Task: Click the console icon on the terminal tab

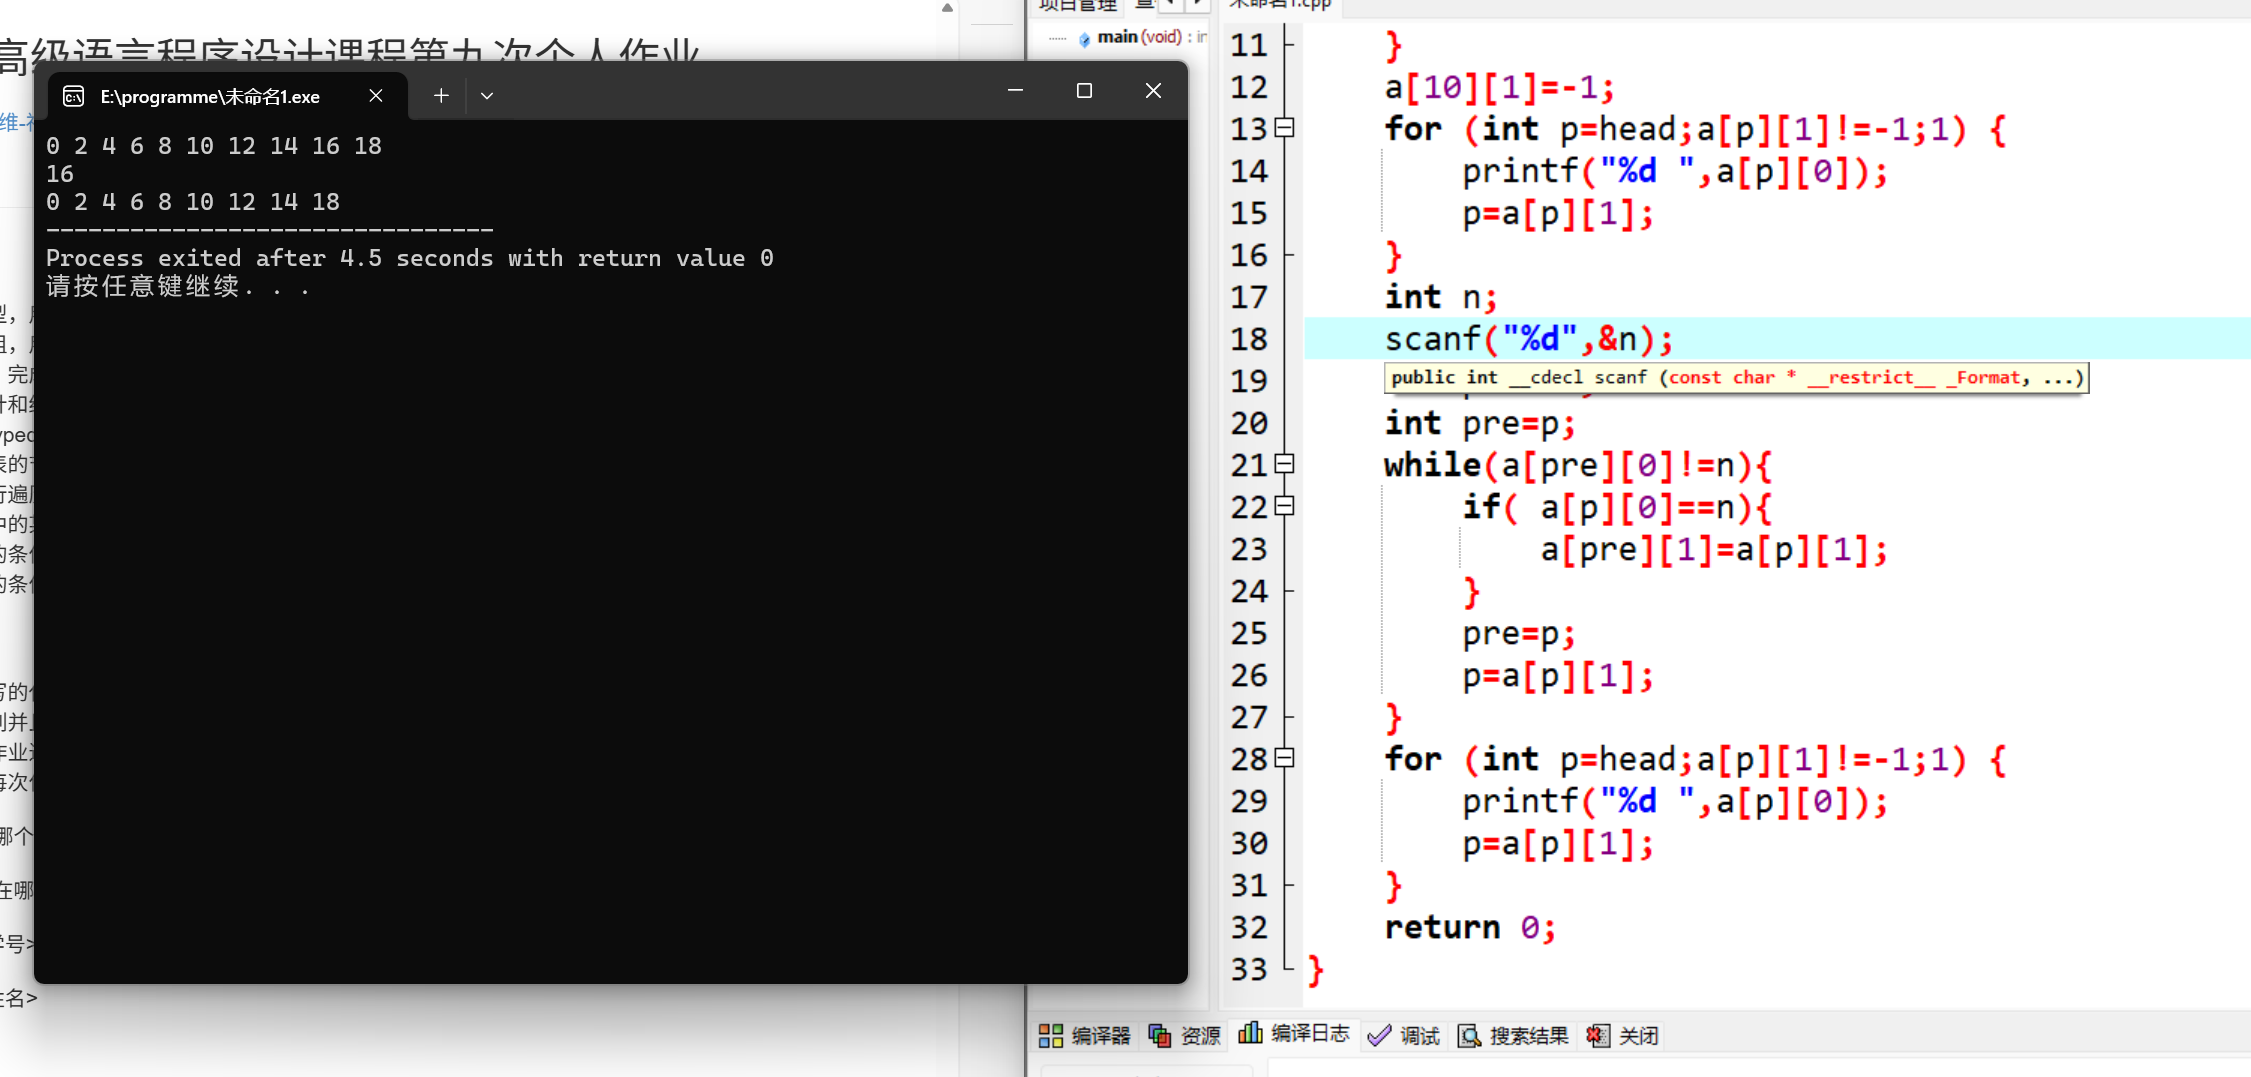Action: click(73, 96)
